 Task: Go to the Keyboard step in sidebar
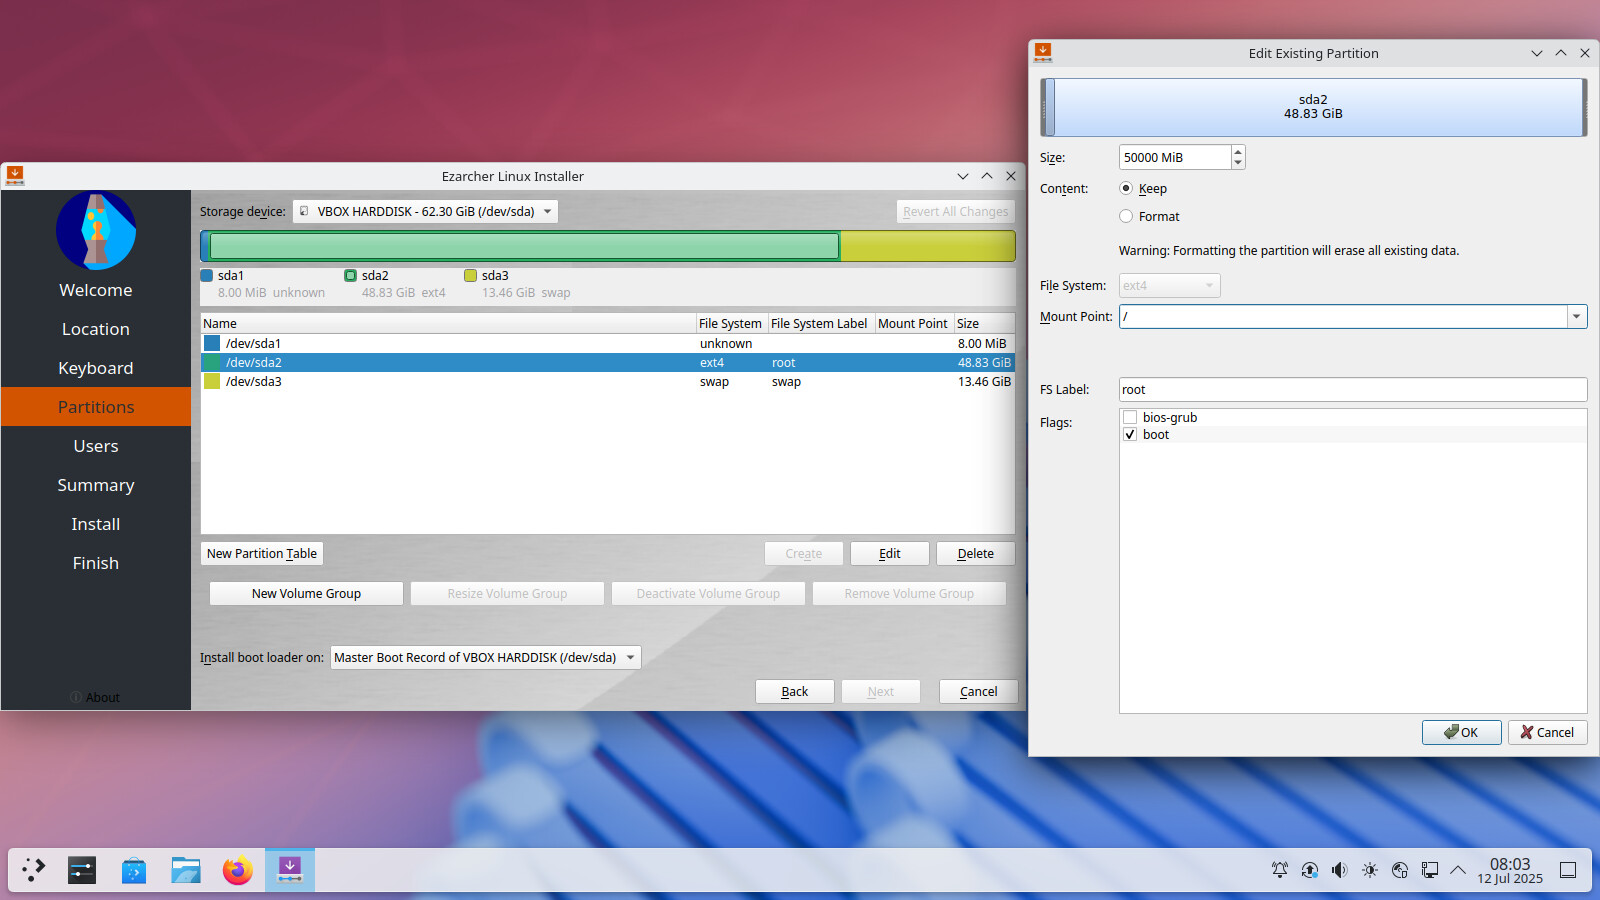(x=96, y=368)
